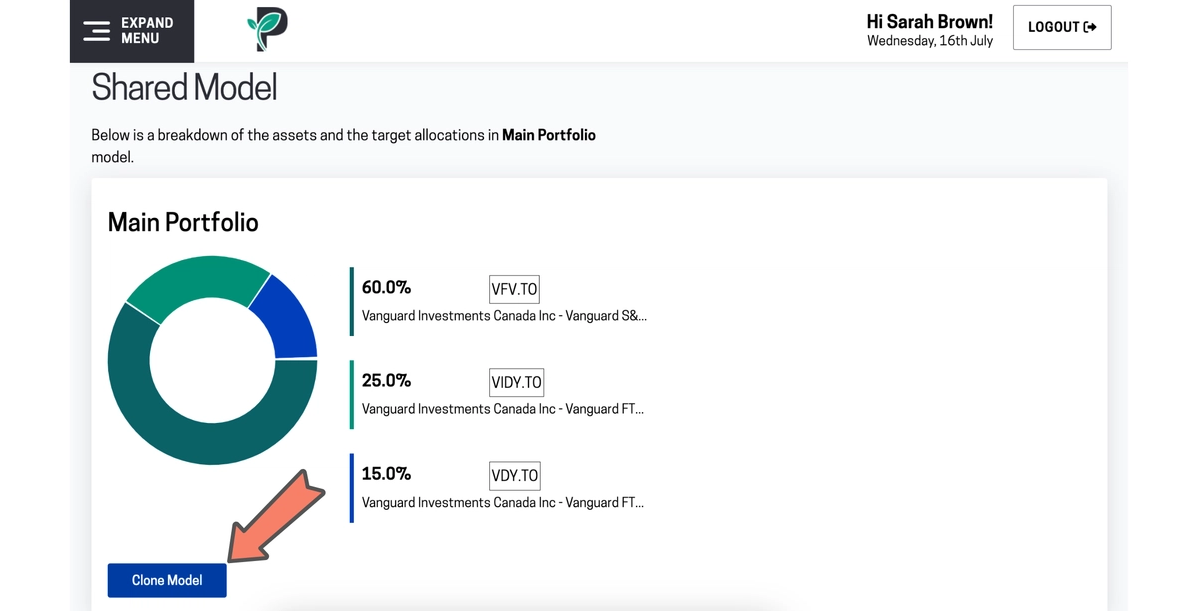Image resolution: width=1199 pixels, height=611 pixels.
Task: Select the VFV.TO ticker tag
Action: point(514,289)
